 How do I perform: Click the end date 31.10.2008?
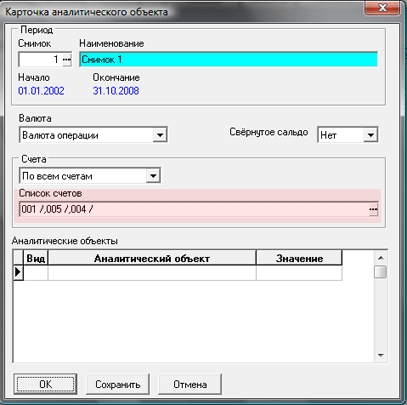[116, 91]
